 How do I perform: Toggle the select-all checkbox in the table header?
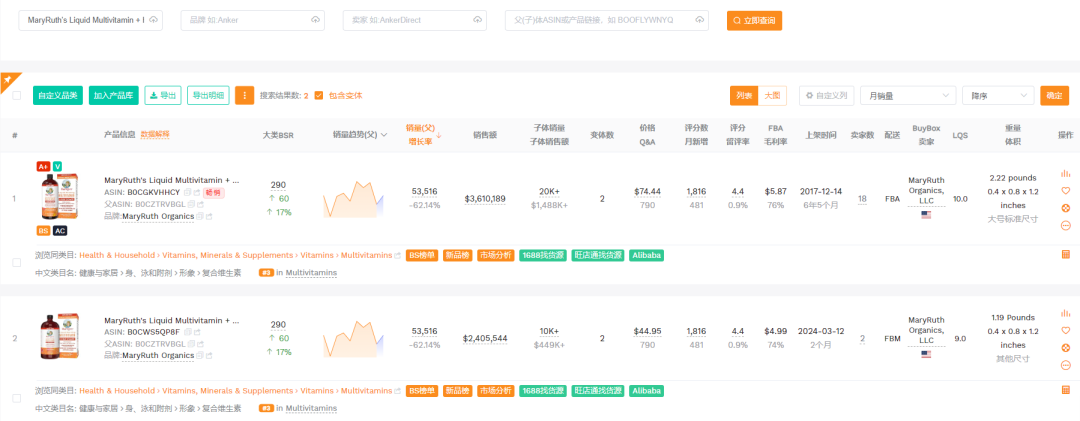[16, 95]
